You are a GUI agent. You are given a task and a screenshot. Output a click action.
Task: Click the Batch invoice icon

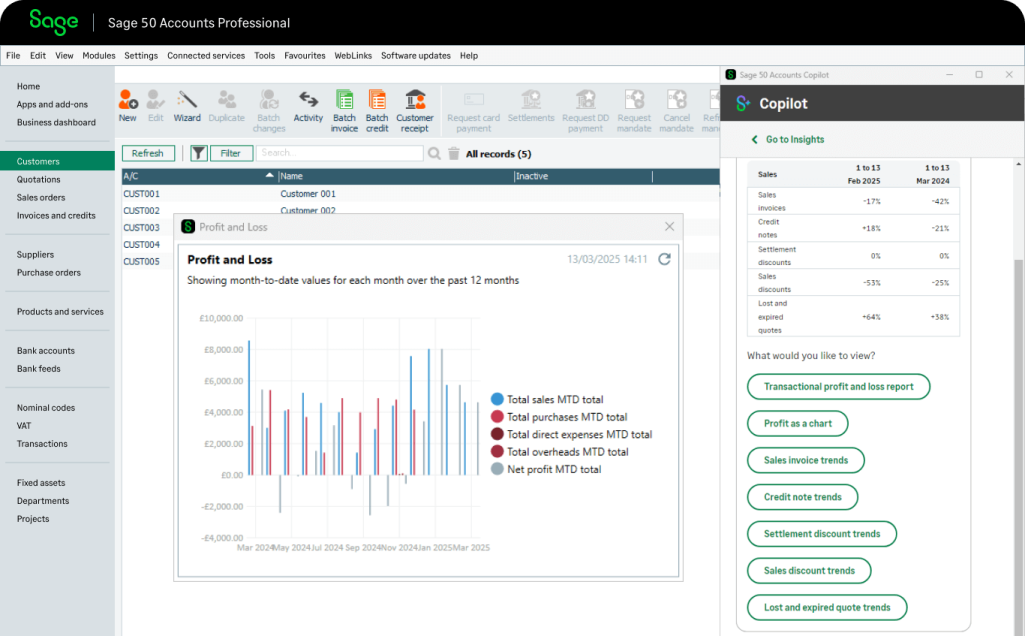point(344,109)
